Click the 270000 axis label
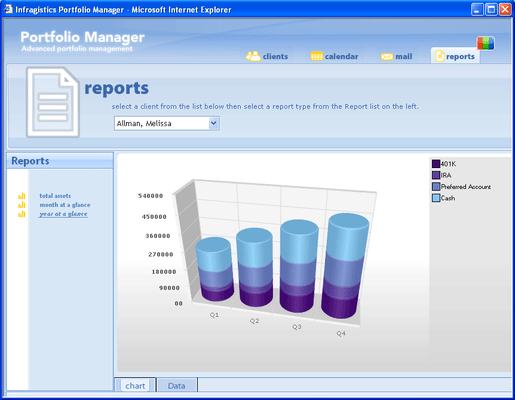 [x=161, y=254]
